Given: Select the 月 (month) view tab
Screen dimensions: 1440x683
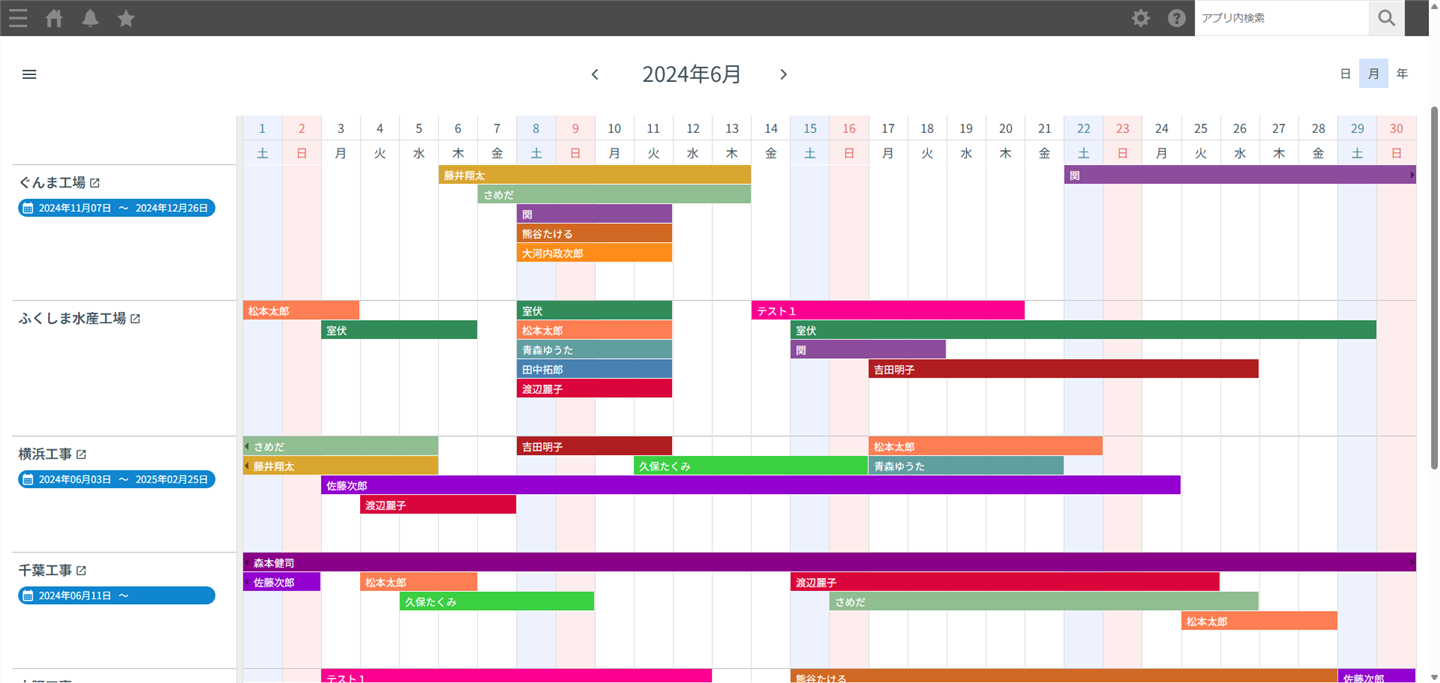Looking at the screenshot, I should point(1373,74).
